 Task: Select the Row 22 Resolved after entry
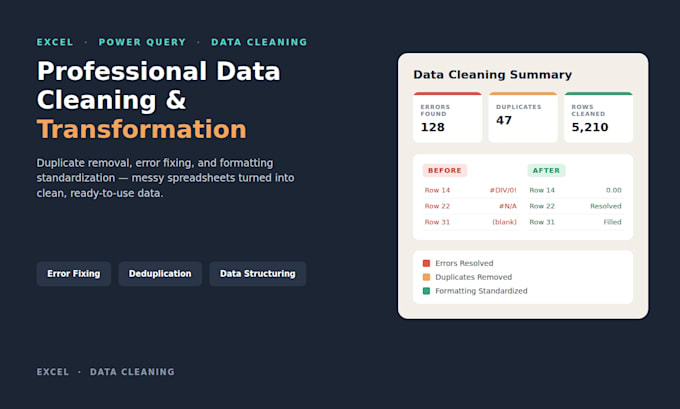click(x=575, y=206)
